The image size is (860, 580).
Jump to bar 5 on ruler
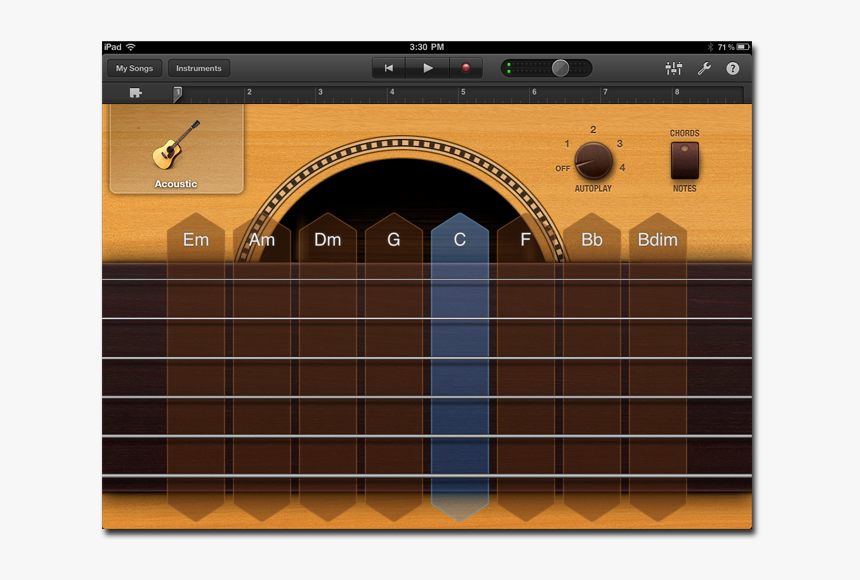point(463,92)
